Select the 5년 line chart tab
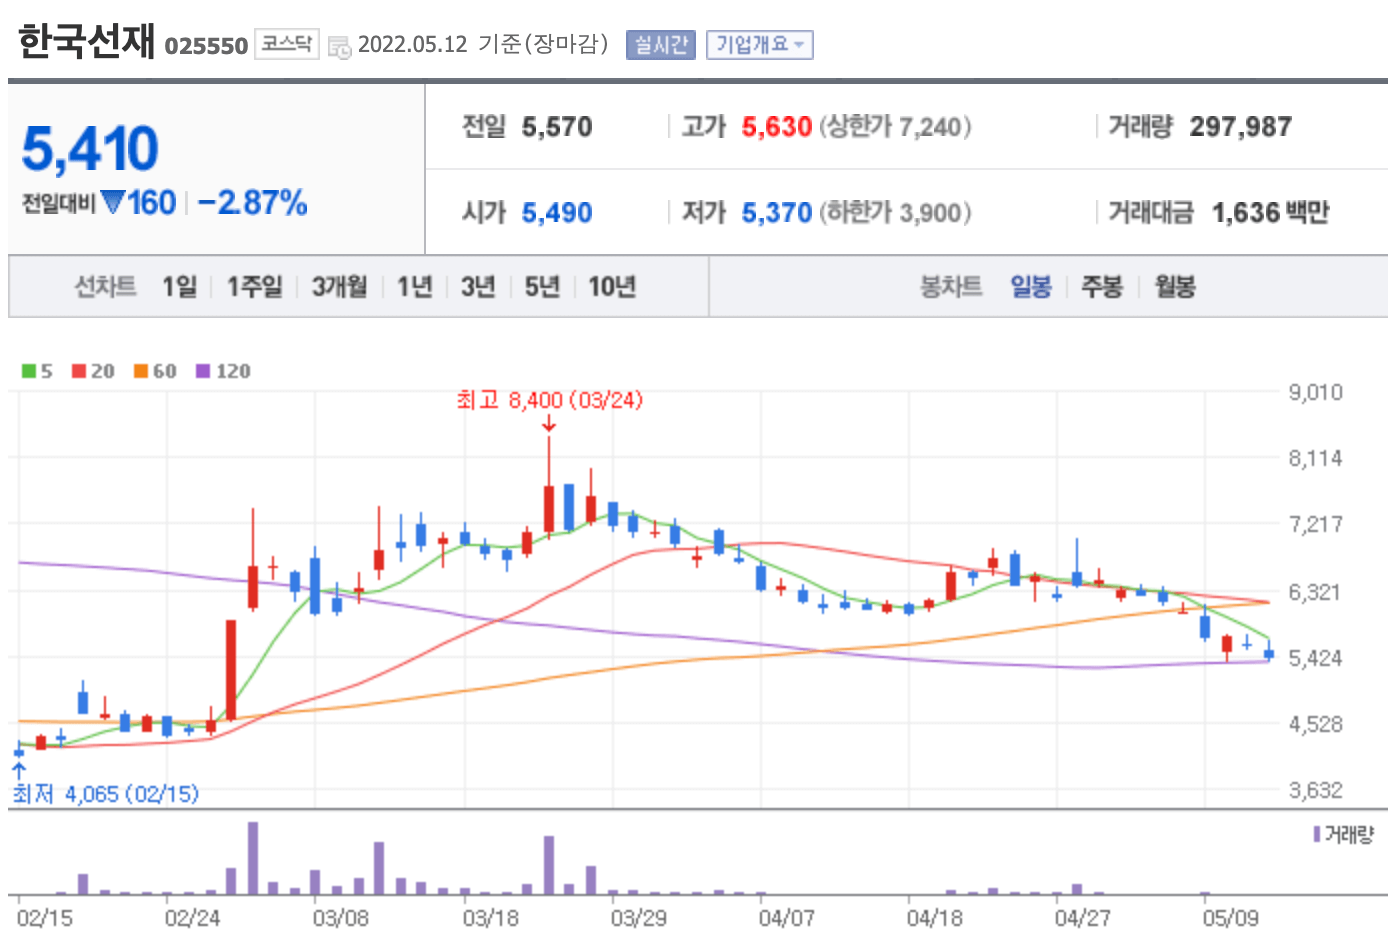Image resolution: width=1388 pixels, height=952 pixels. pyautogui.click(x=542, y=287)
